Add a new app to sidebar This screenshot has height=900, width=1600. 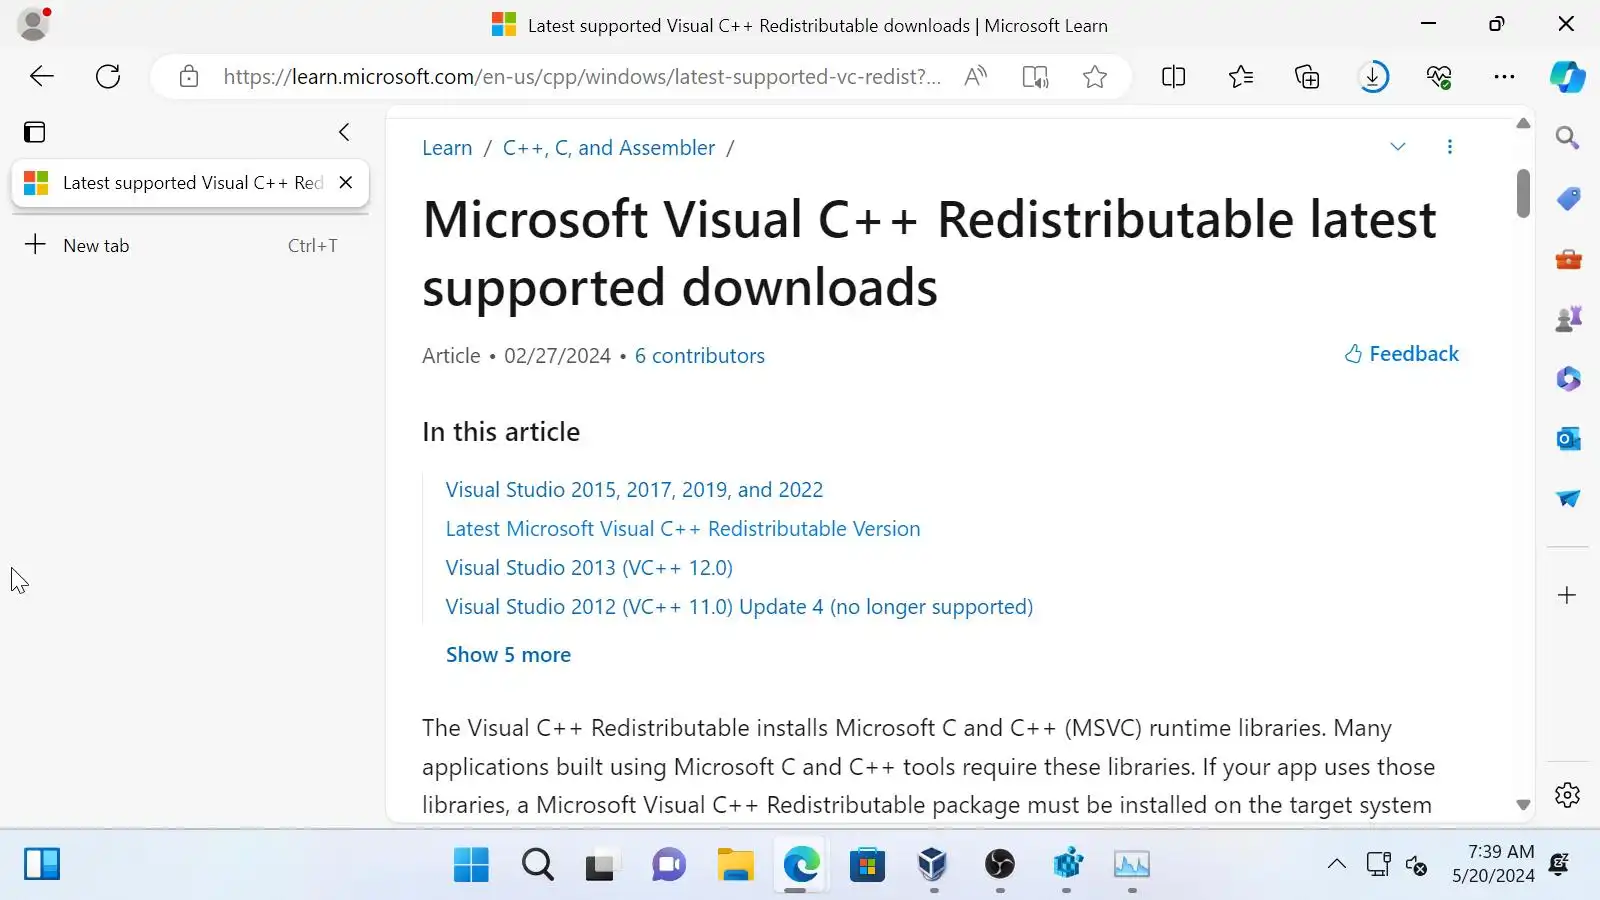[x=1568, y=595]
